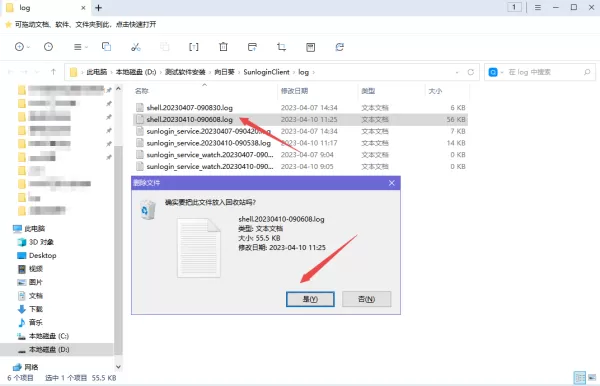Image resolution: width=600 pixels, height=386 pixels.
Task: Sort by 修改日期 column header
Action: coord(294,91)
